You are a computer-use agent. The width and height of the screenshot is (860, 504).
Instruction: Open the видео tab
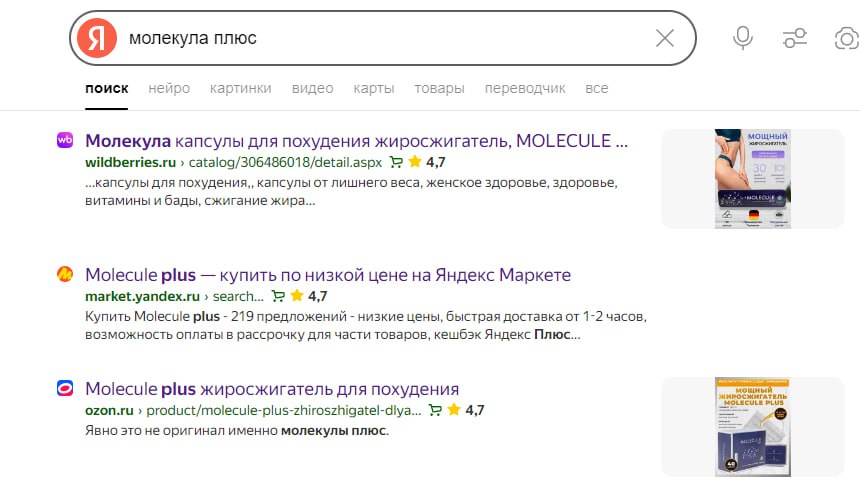click(312, 88)
